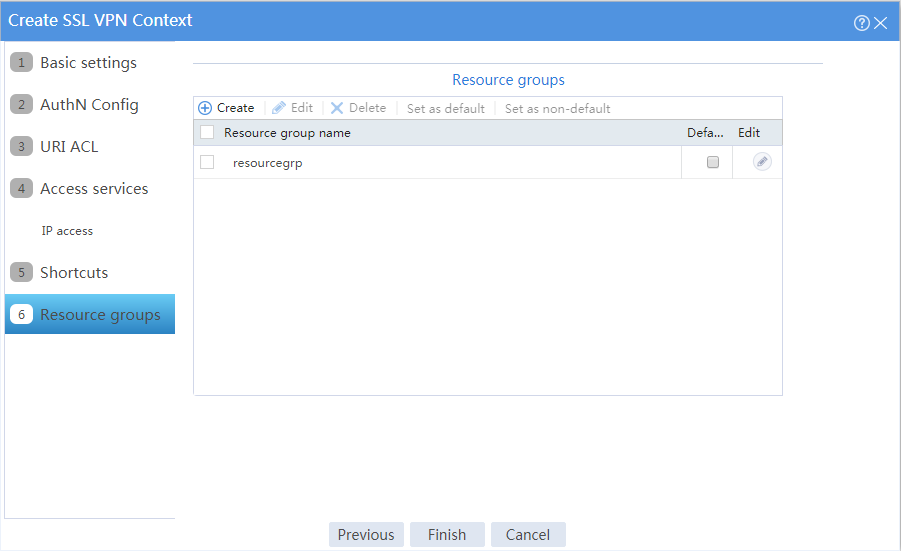Close the Create SSL VPN Context dialog
The width and height of the screenshot is (901, 551).
tap(880, 23)
